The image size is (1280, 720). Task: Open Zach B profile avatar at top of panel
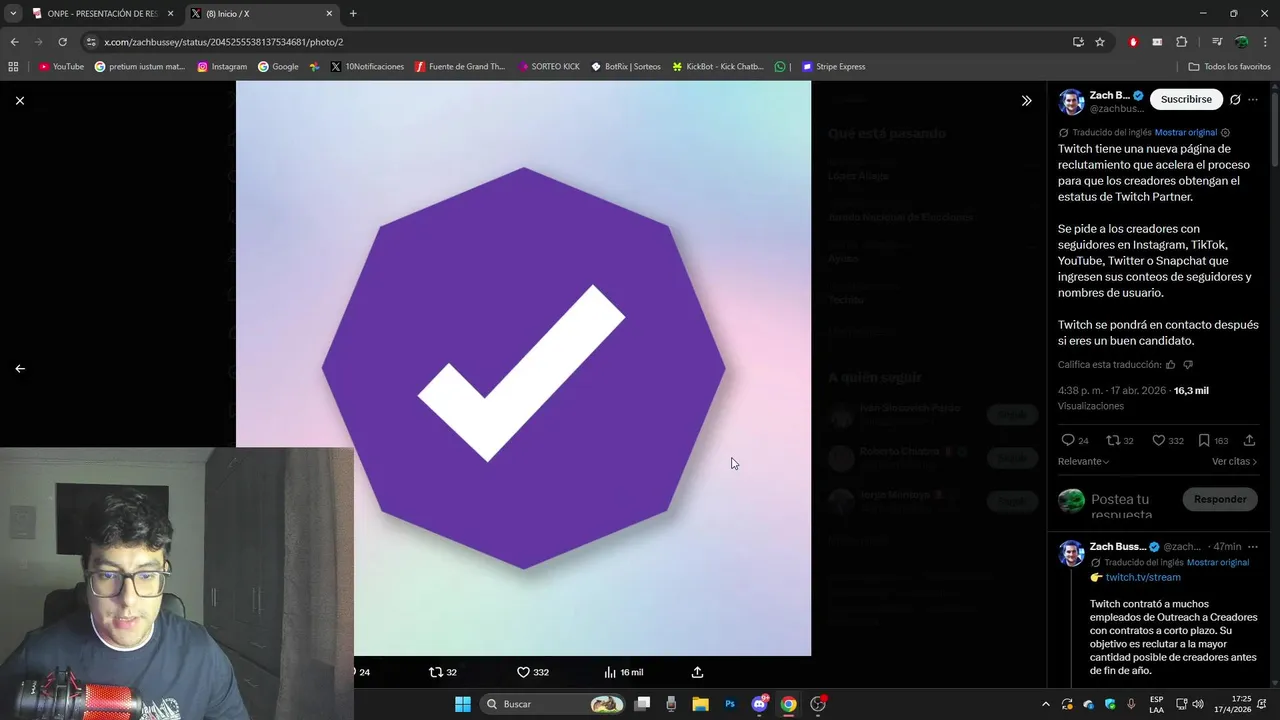(1072, 101)
